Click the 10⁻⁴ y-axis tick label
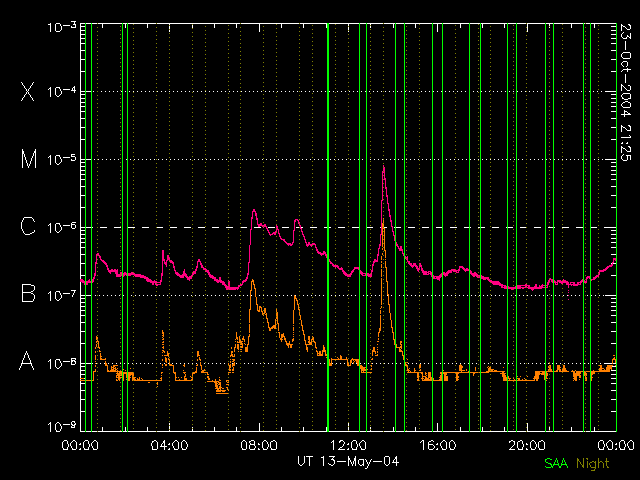 [x=62, y=91]
